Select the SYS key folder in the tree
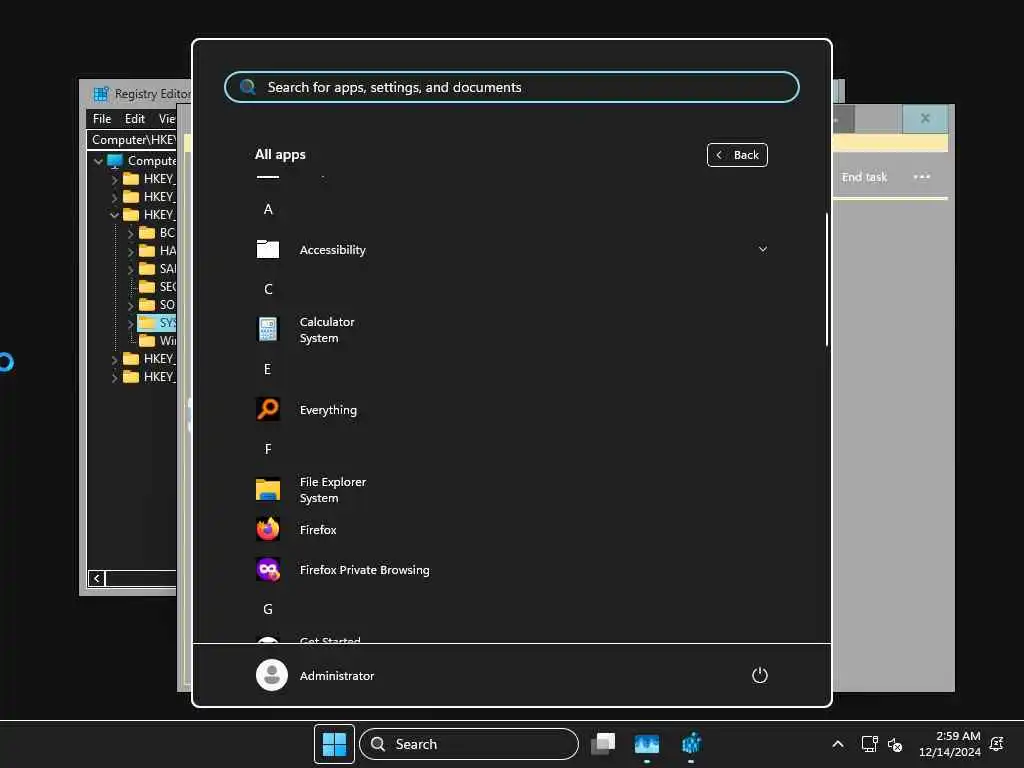This screenshot has width=1024, height=768. click(x=157, y=323)
